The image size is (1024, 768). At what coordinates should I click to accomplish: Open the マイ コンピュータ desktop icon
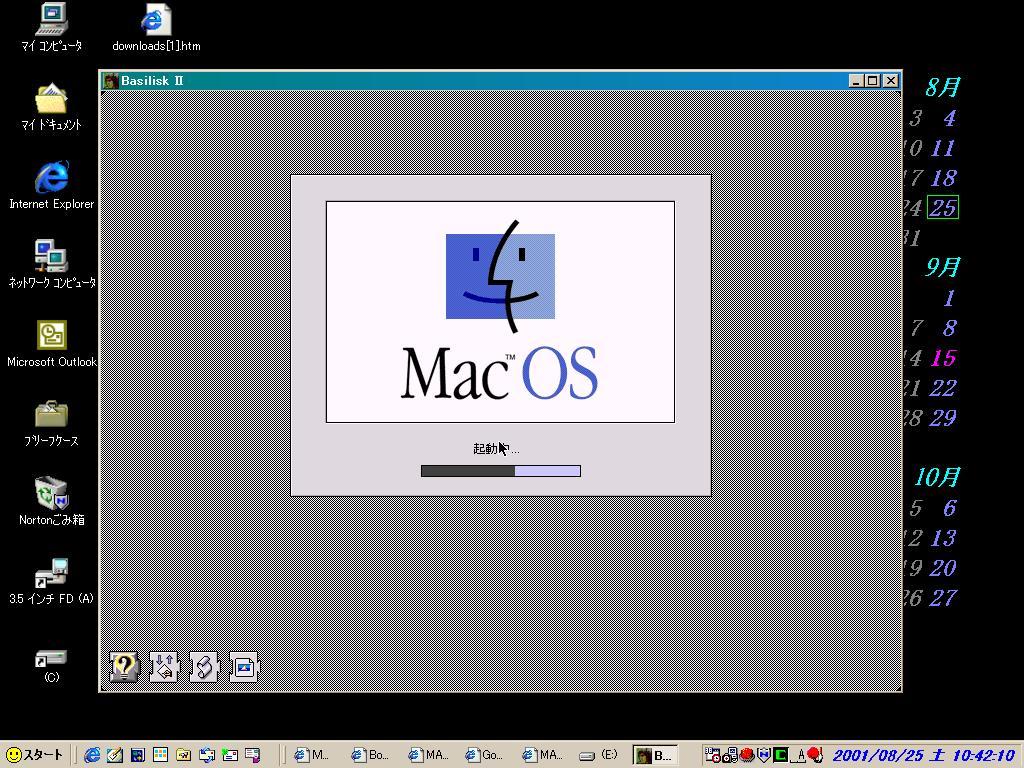[52, 28]
